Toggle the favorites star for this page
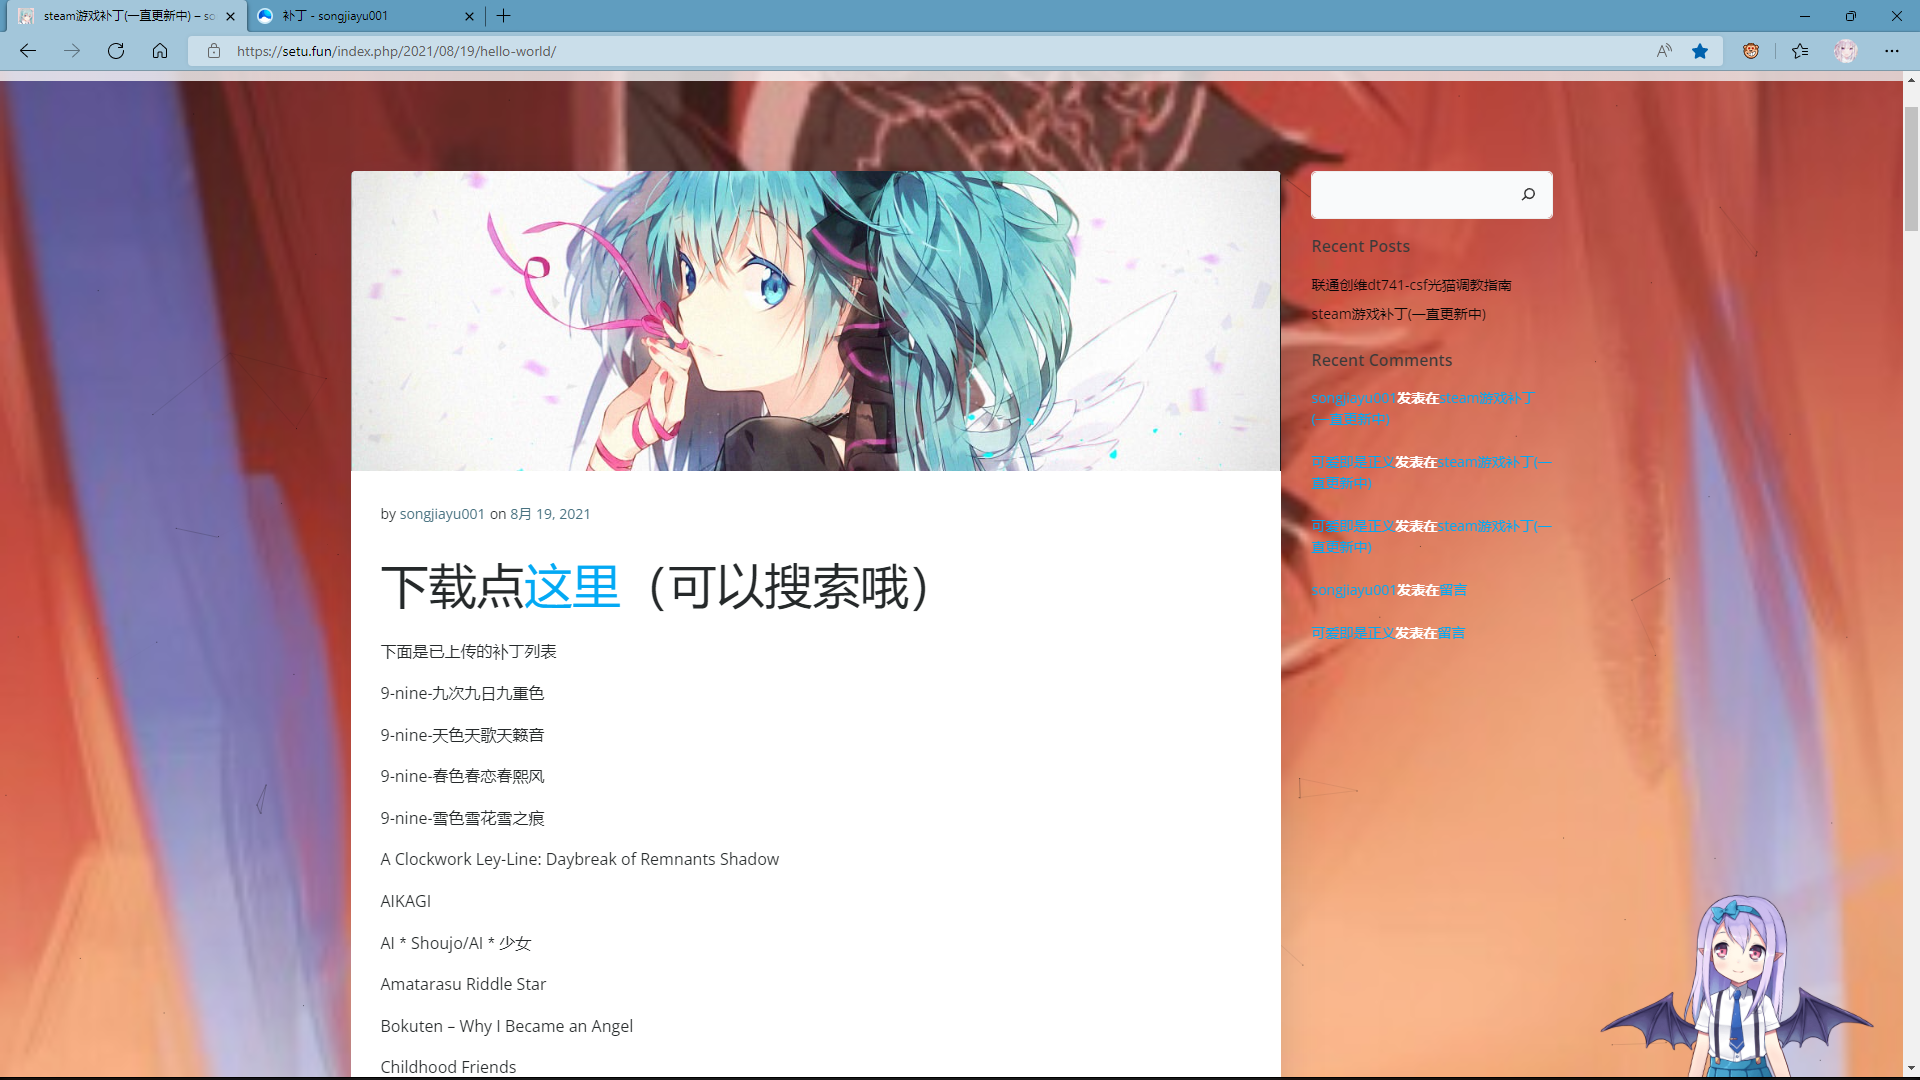This screenshot has width=1920, height=1080. click(x=1700, y=51)
